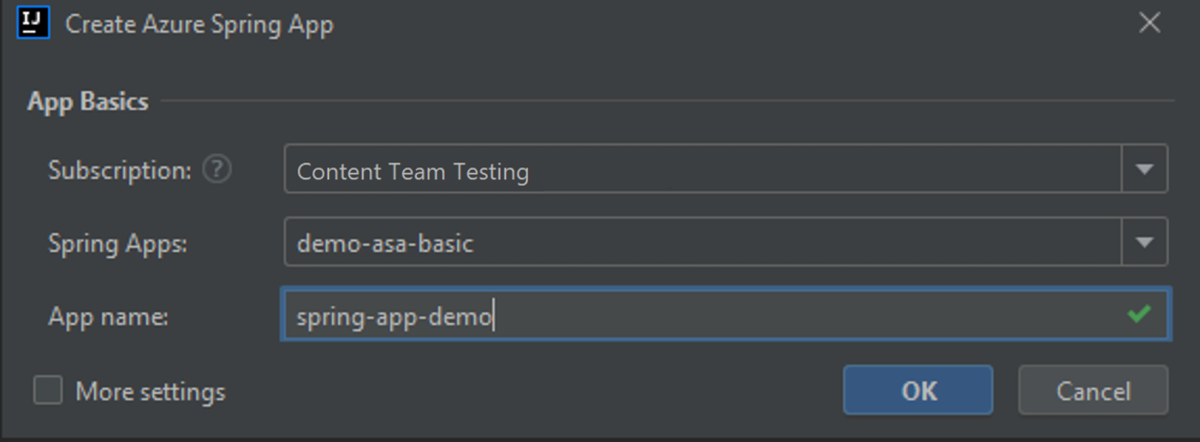1200x442 pixels.
Task: Click the IntelliJ logo in title bar
Action: (x=34, y=23)
